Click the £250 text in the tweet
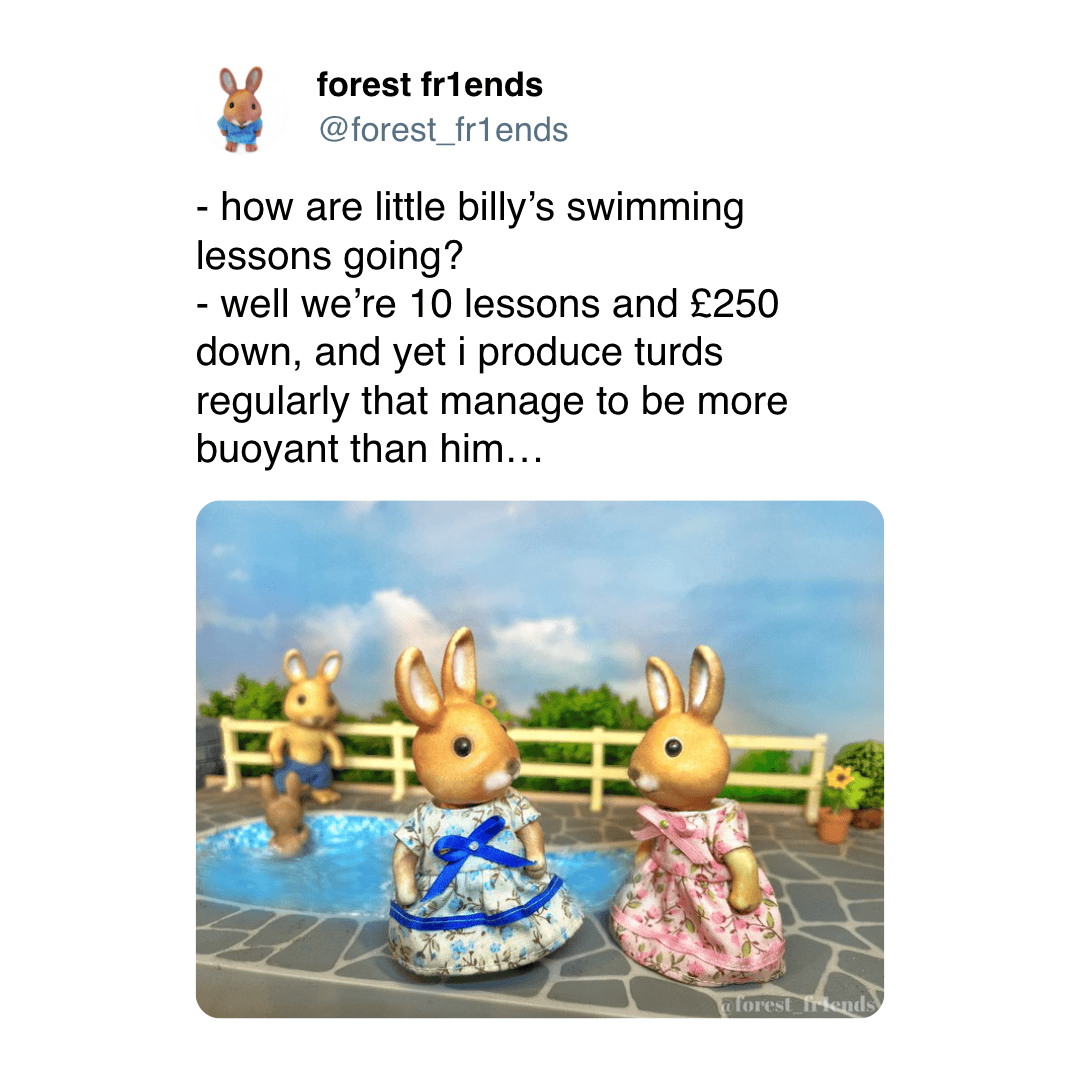This screenshot has height=1080, width=1080. tap(734, 303)
